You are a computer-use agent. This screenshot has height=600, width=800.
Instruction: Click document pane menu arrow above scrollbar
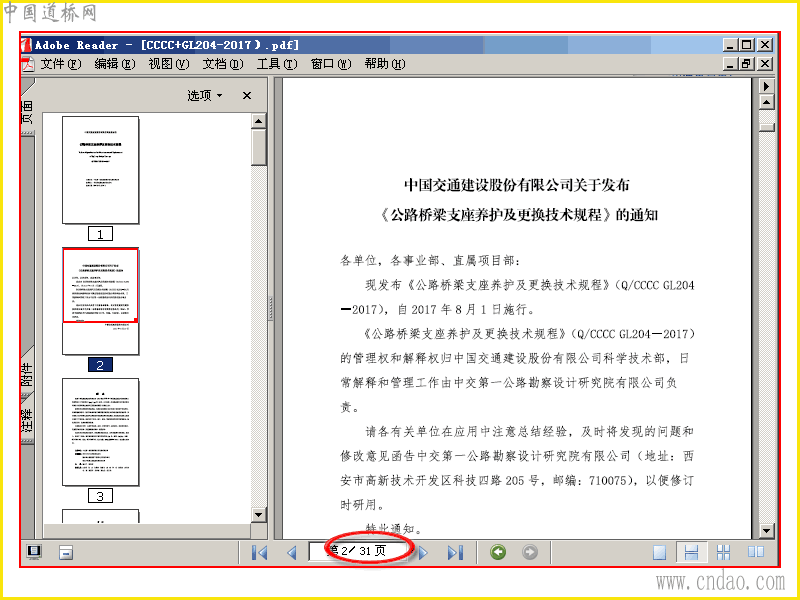pos(766,86)
